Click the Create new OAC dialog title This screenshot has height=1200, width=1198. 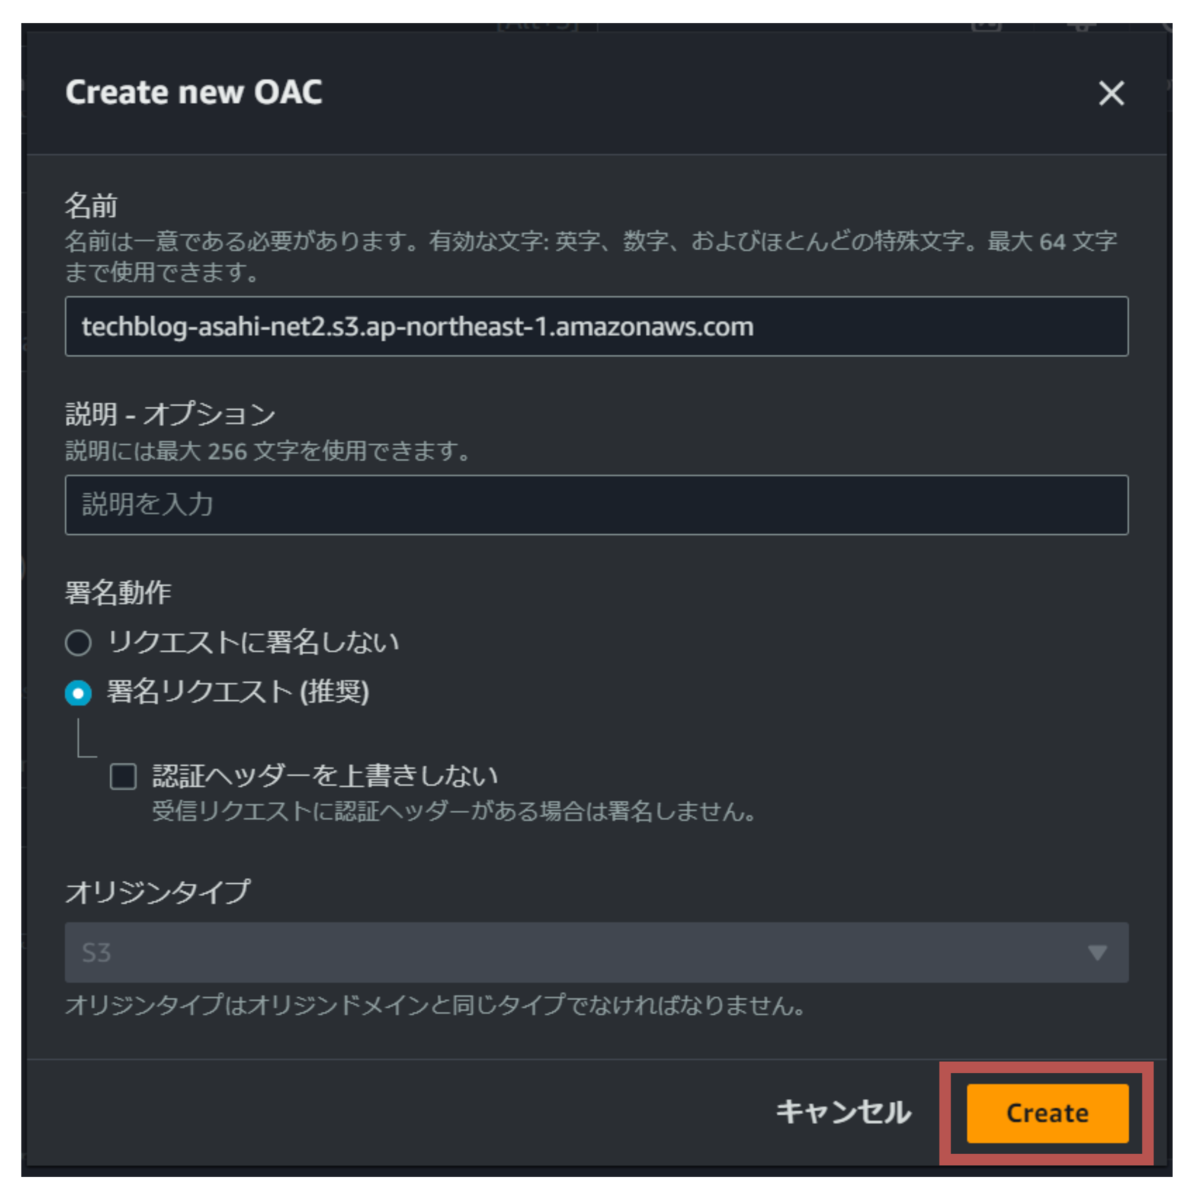[194, 92]
